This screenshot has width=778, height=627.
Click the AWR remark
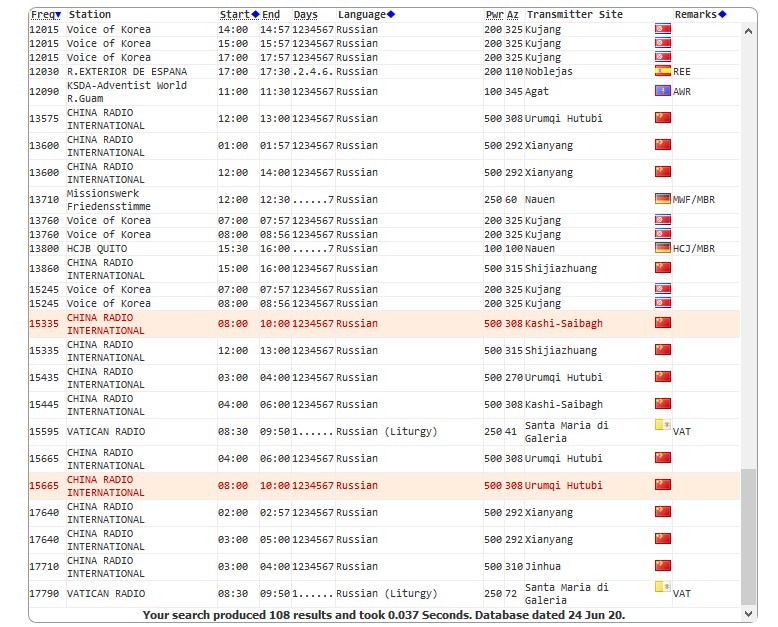pyautogui.click(x=682, y=92)
